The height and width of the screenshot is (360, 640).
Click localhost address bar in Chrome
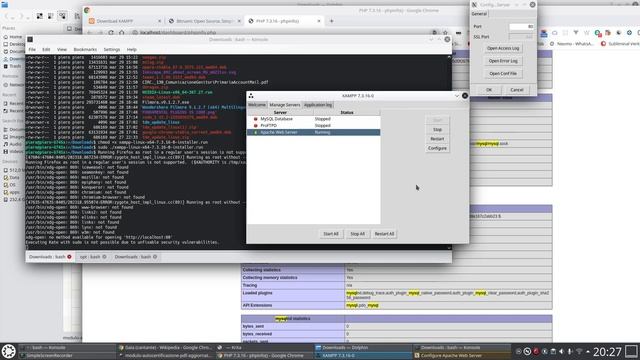pos(178,32)
